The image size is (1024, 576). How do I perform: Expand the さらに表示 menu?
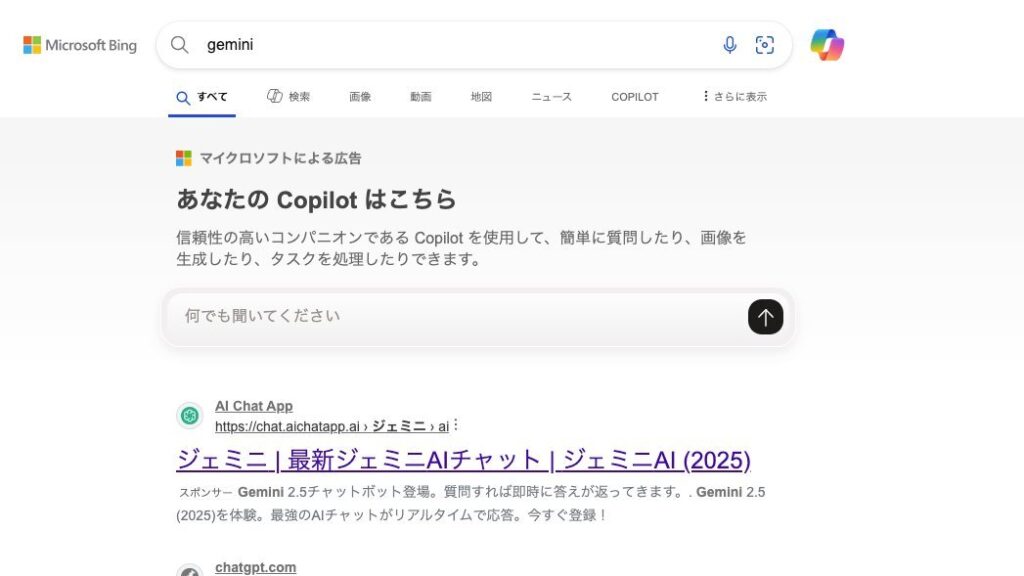click(735, 97)
